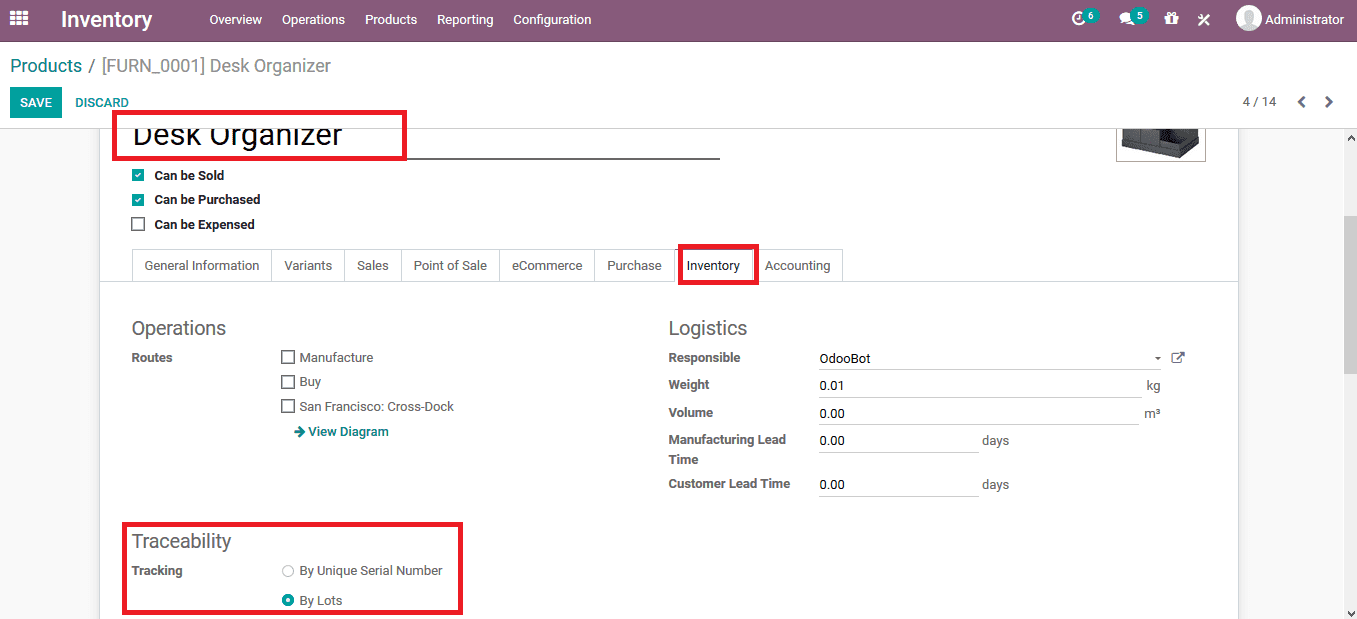Click the product image thumbnail

(1161, 144)
